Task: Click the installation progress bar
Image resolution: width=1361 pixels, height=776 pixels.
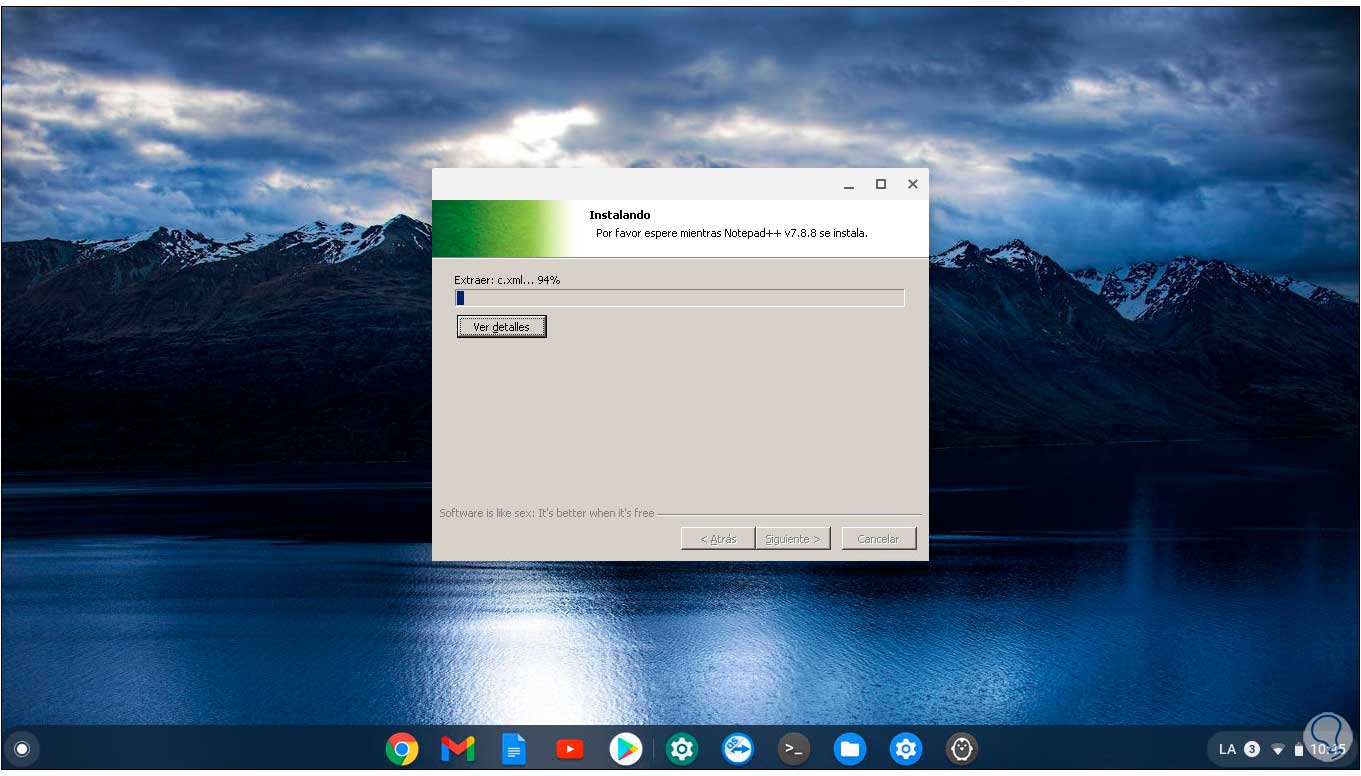Action: click(680, 298)
